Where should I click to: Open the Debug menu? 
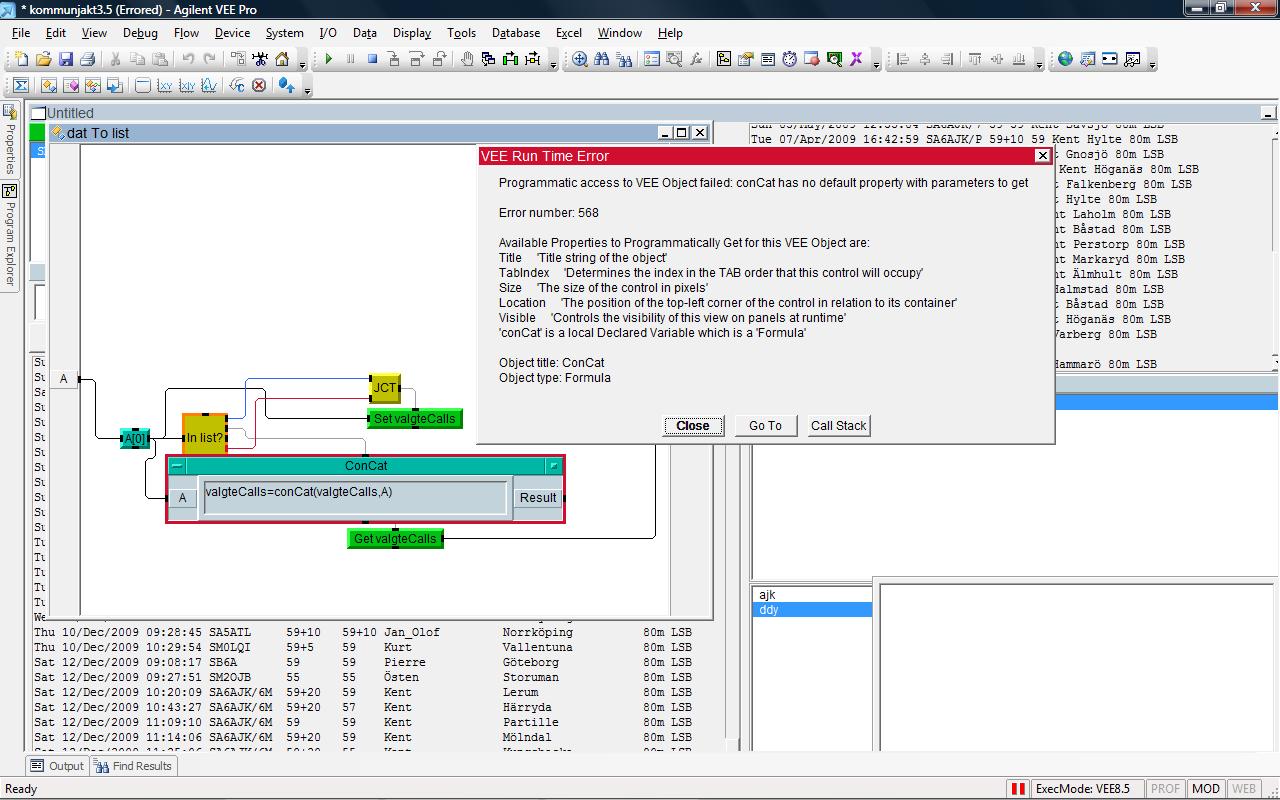pyautogui.click(x=140, y=33)
